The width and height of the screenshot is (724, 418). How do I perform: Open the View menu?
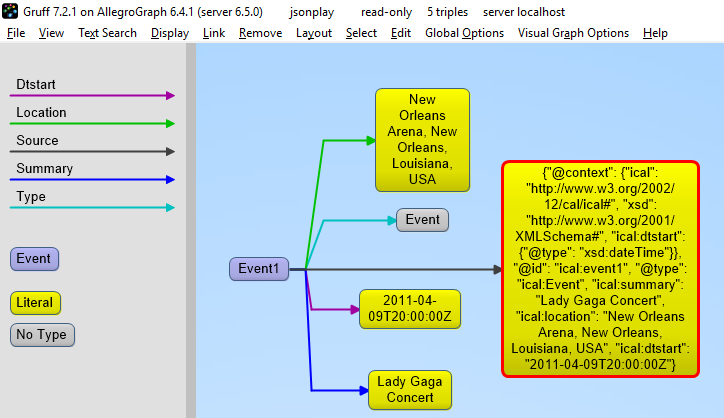pos(51,33)
